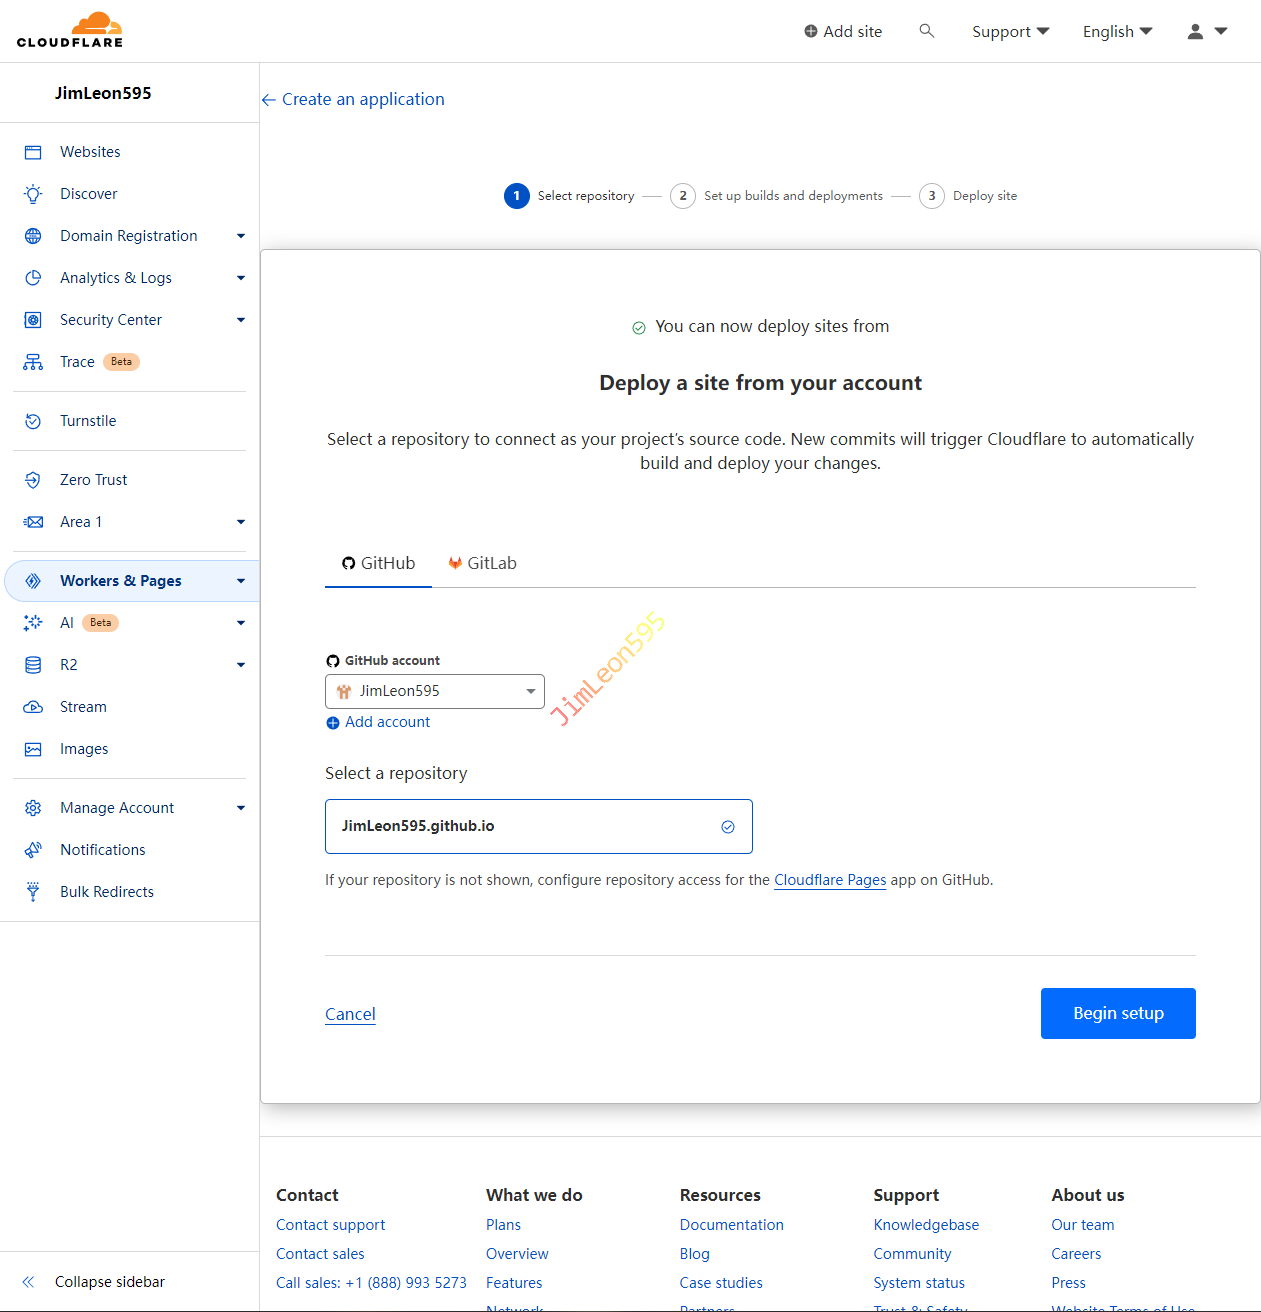Open search with the magnifier icon
The width and height of the screenshot is (1261, 1312).
point(927,31)
